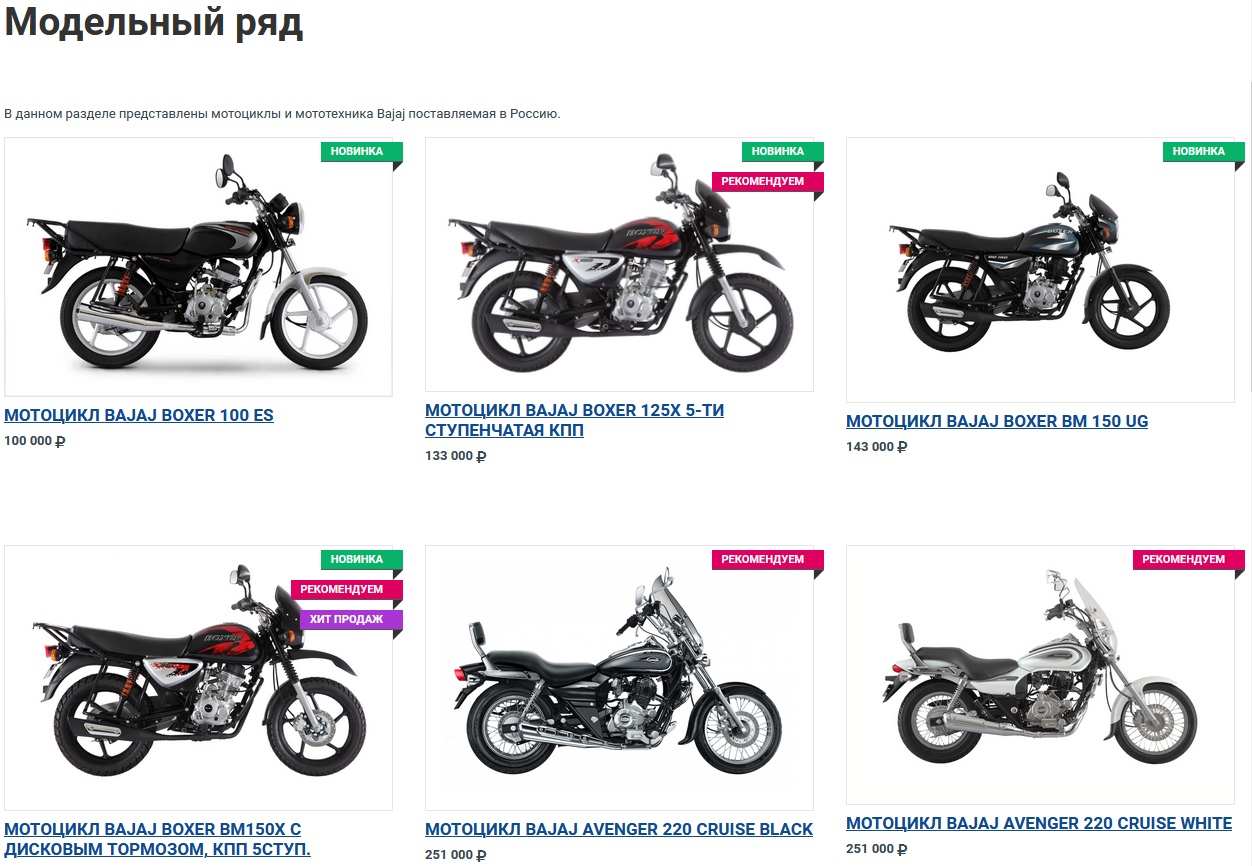The height and width of the screenshot is (866, 1252).
Task: Click the Boxer BM 150 UG motorcycle photo
Action: tap(1040, 270)
